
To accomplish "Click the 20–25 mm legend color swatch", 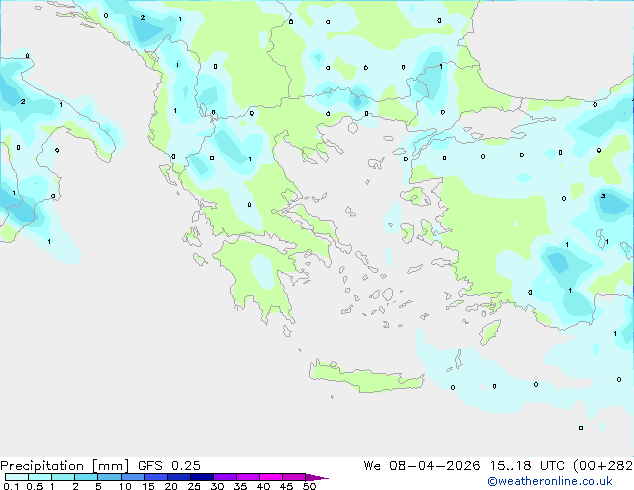I will (x=178, y=477).
